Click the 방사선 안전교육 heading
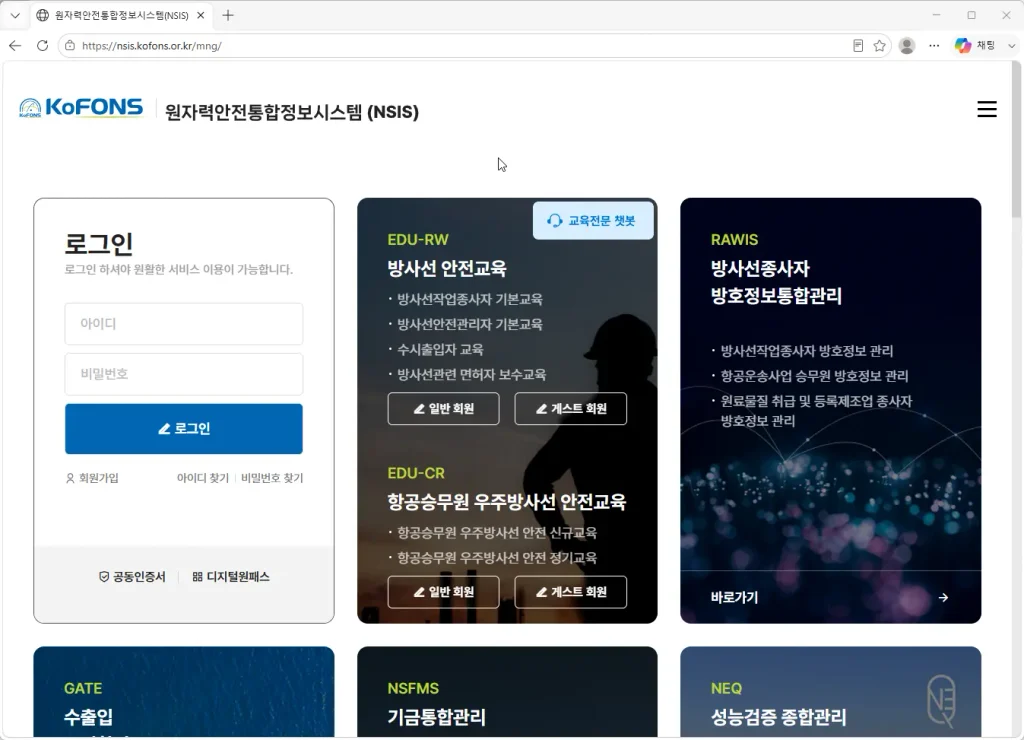Screen dimensions: 1024x740 447,268
